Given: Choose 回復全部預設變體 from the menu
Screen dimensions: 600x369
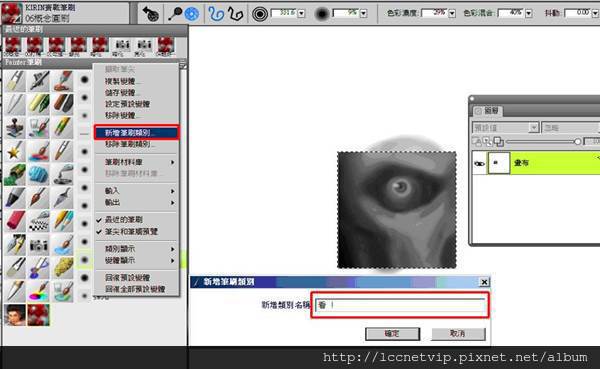Looking at the screenshot, I should pos(136,289).
